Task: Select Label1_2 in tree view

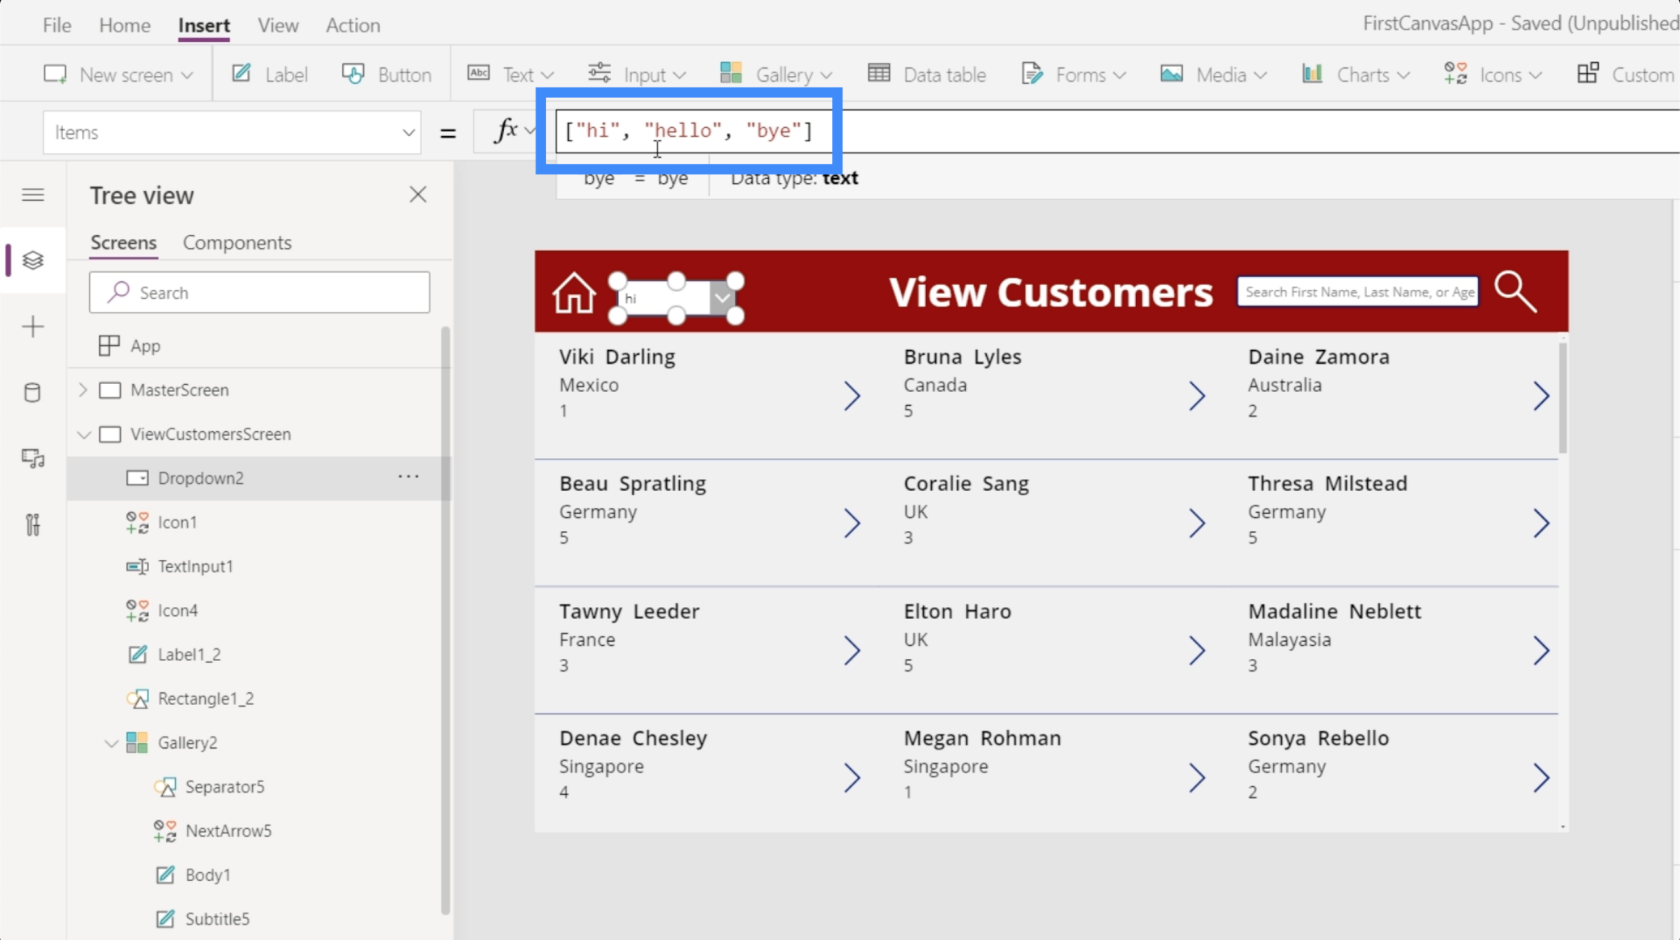Action: coord(189,654)
